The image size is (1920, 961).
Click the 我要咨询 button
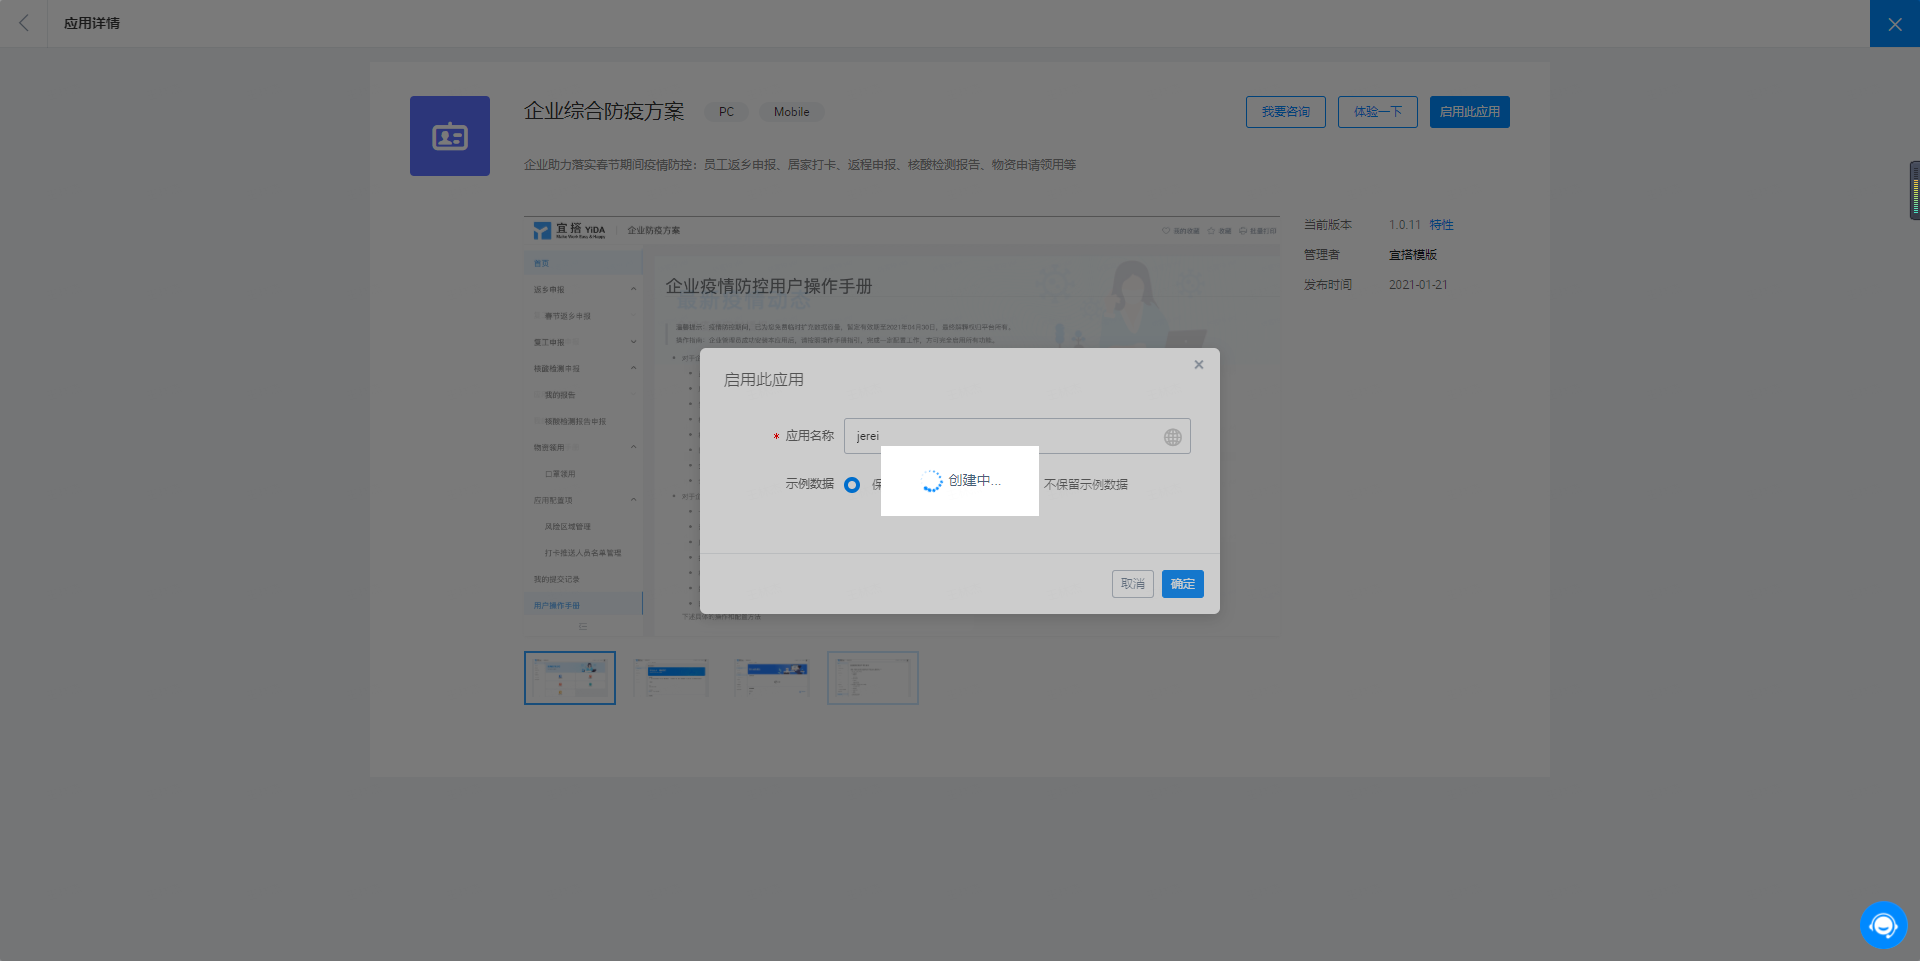tap(1286, 112)
